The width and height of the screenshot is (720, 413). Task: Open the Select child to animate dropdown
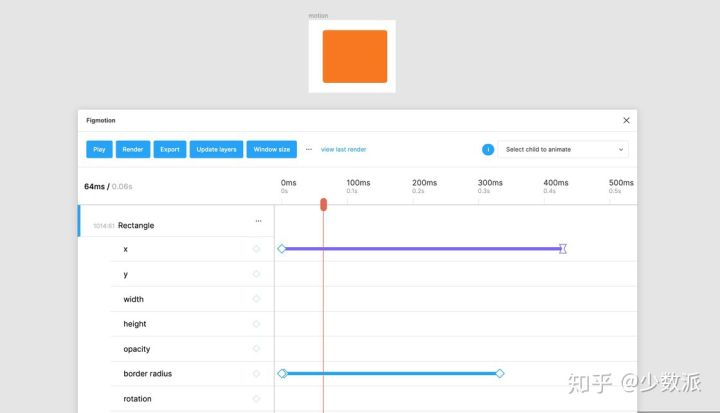click(563, 149)
